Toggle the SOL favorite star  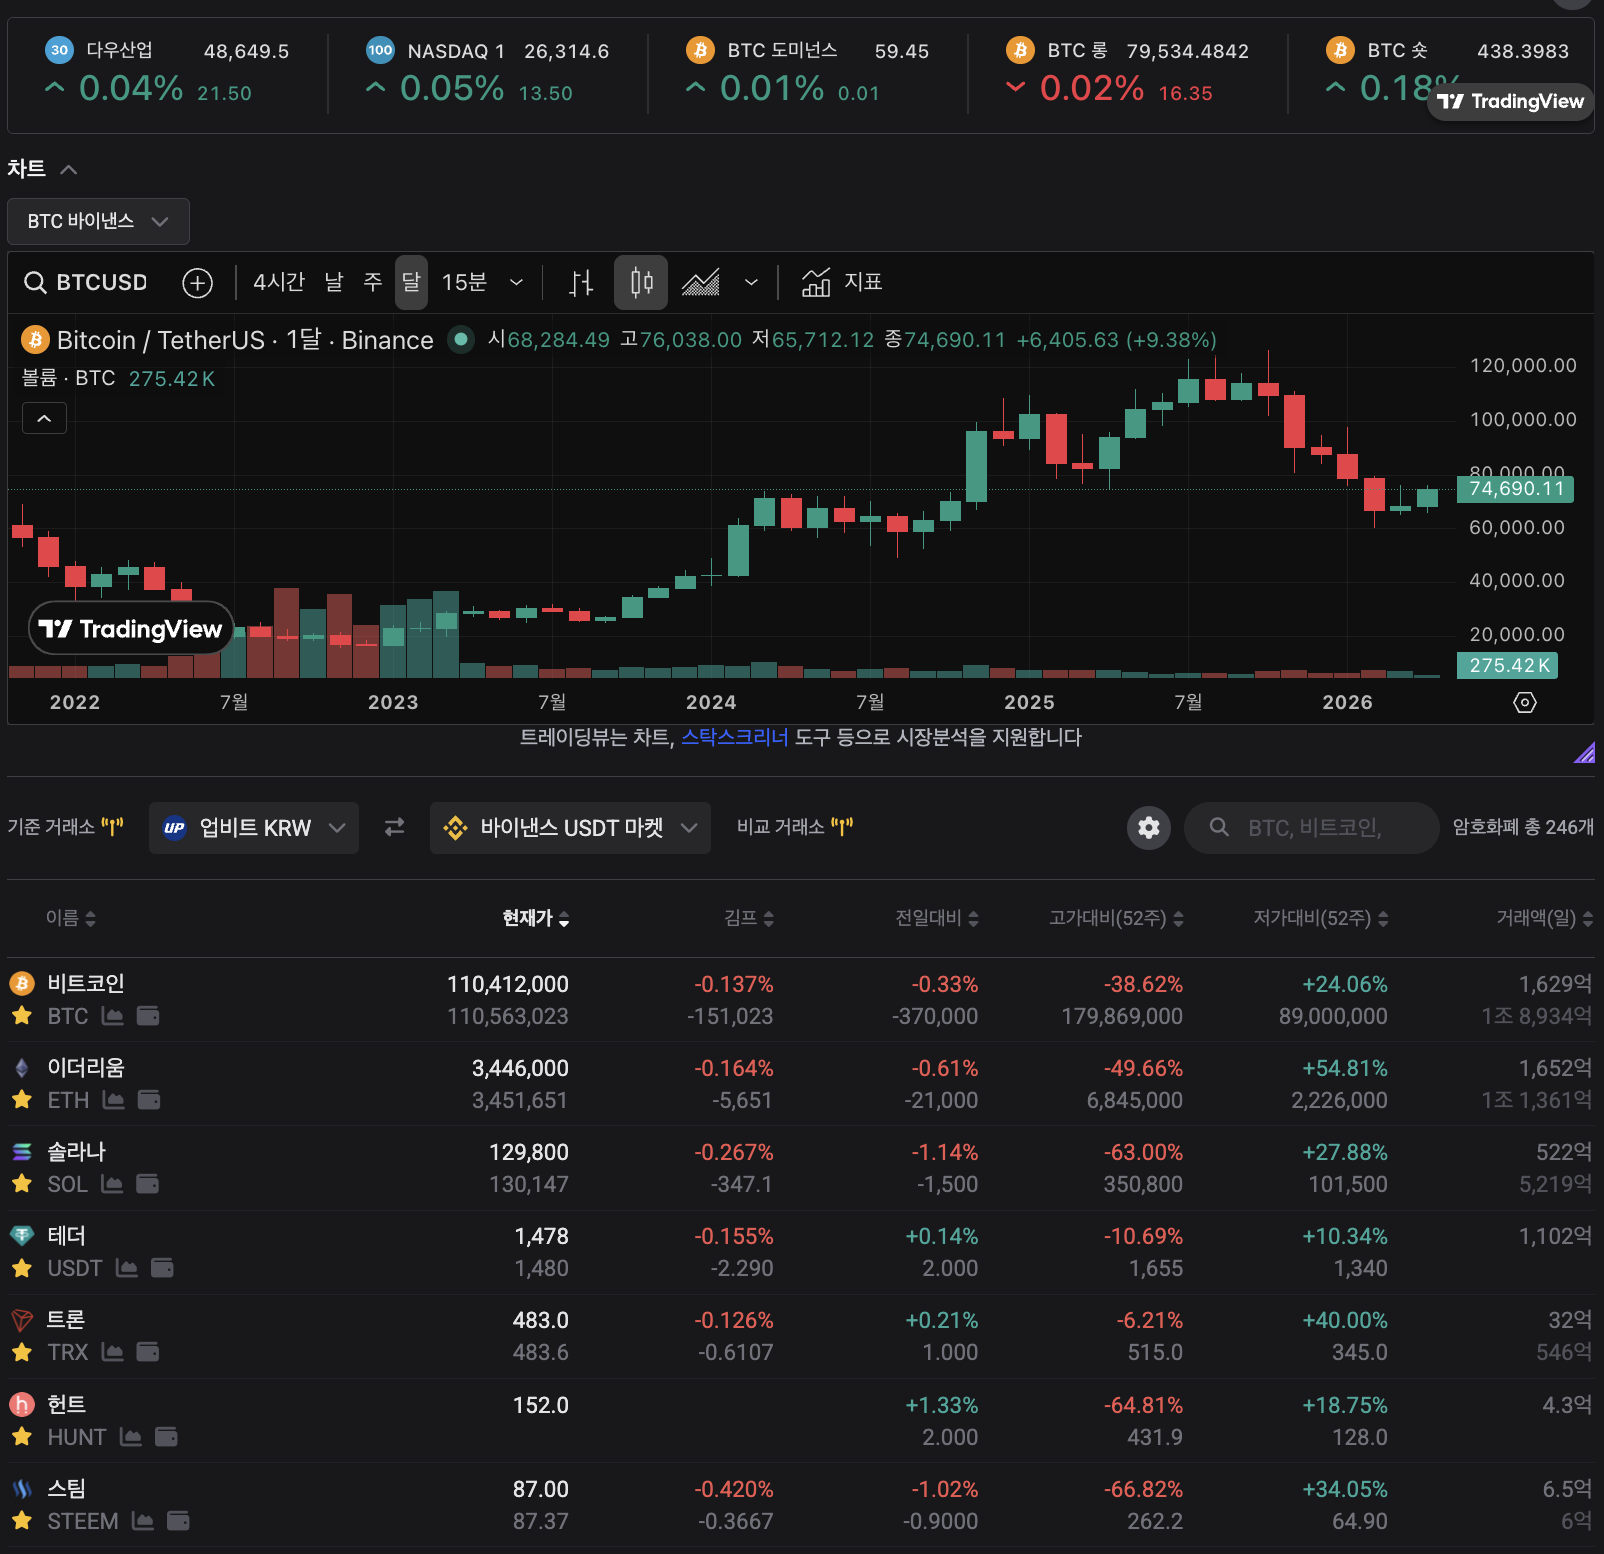pyautogui.click(x=22, y=1184)
